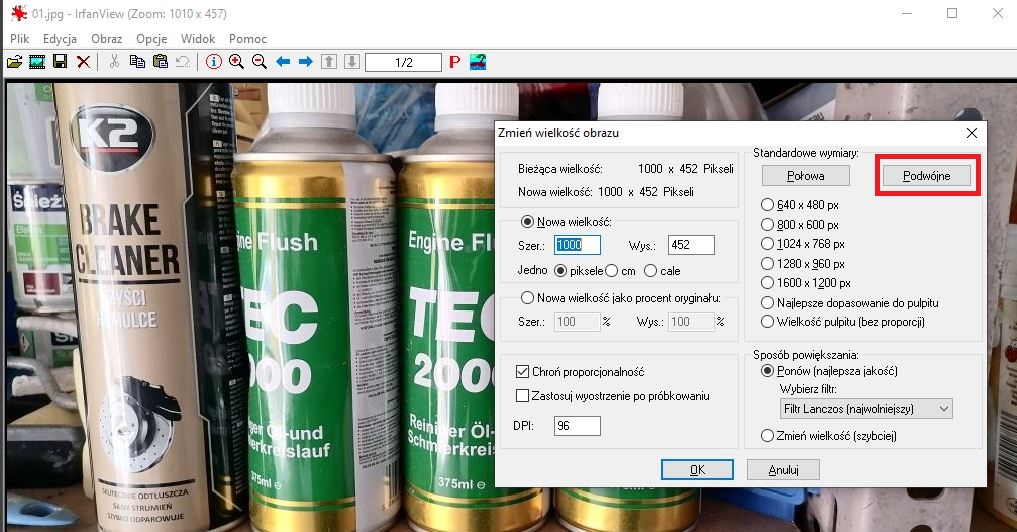Viewport: 1017px width, 532px height.
Task: Select Ponów (najlepsza jakość) option
Action: [x=767, y=371]
